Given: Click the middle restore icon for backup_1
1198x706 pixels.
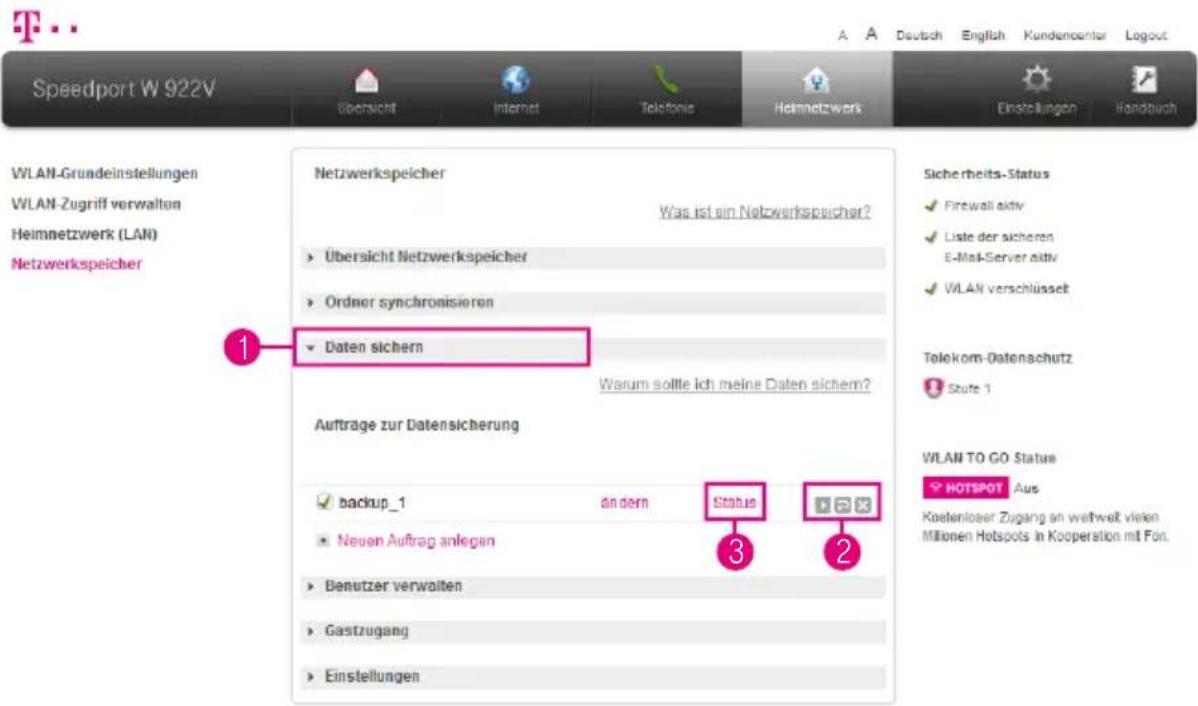Looking at the screenshot, I should tap(842, 505).
